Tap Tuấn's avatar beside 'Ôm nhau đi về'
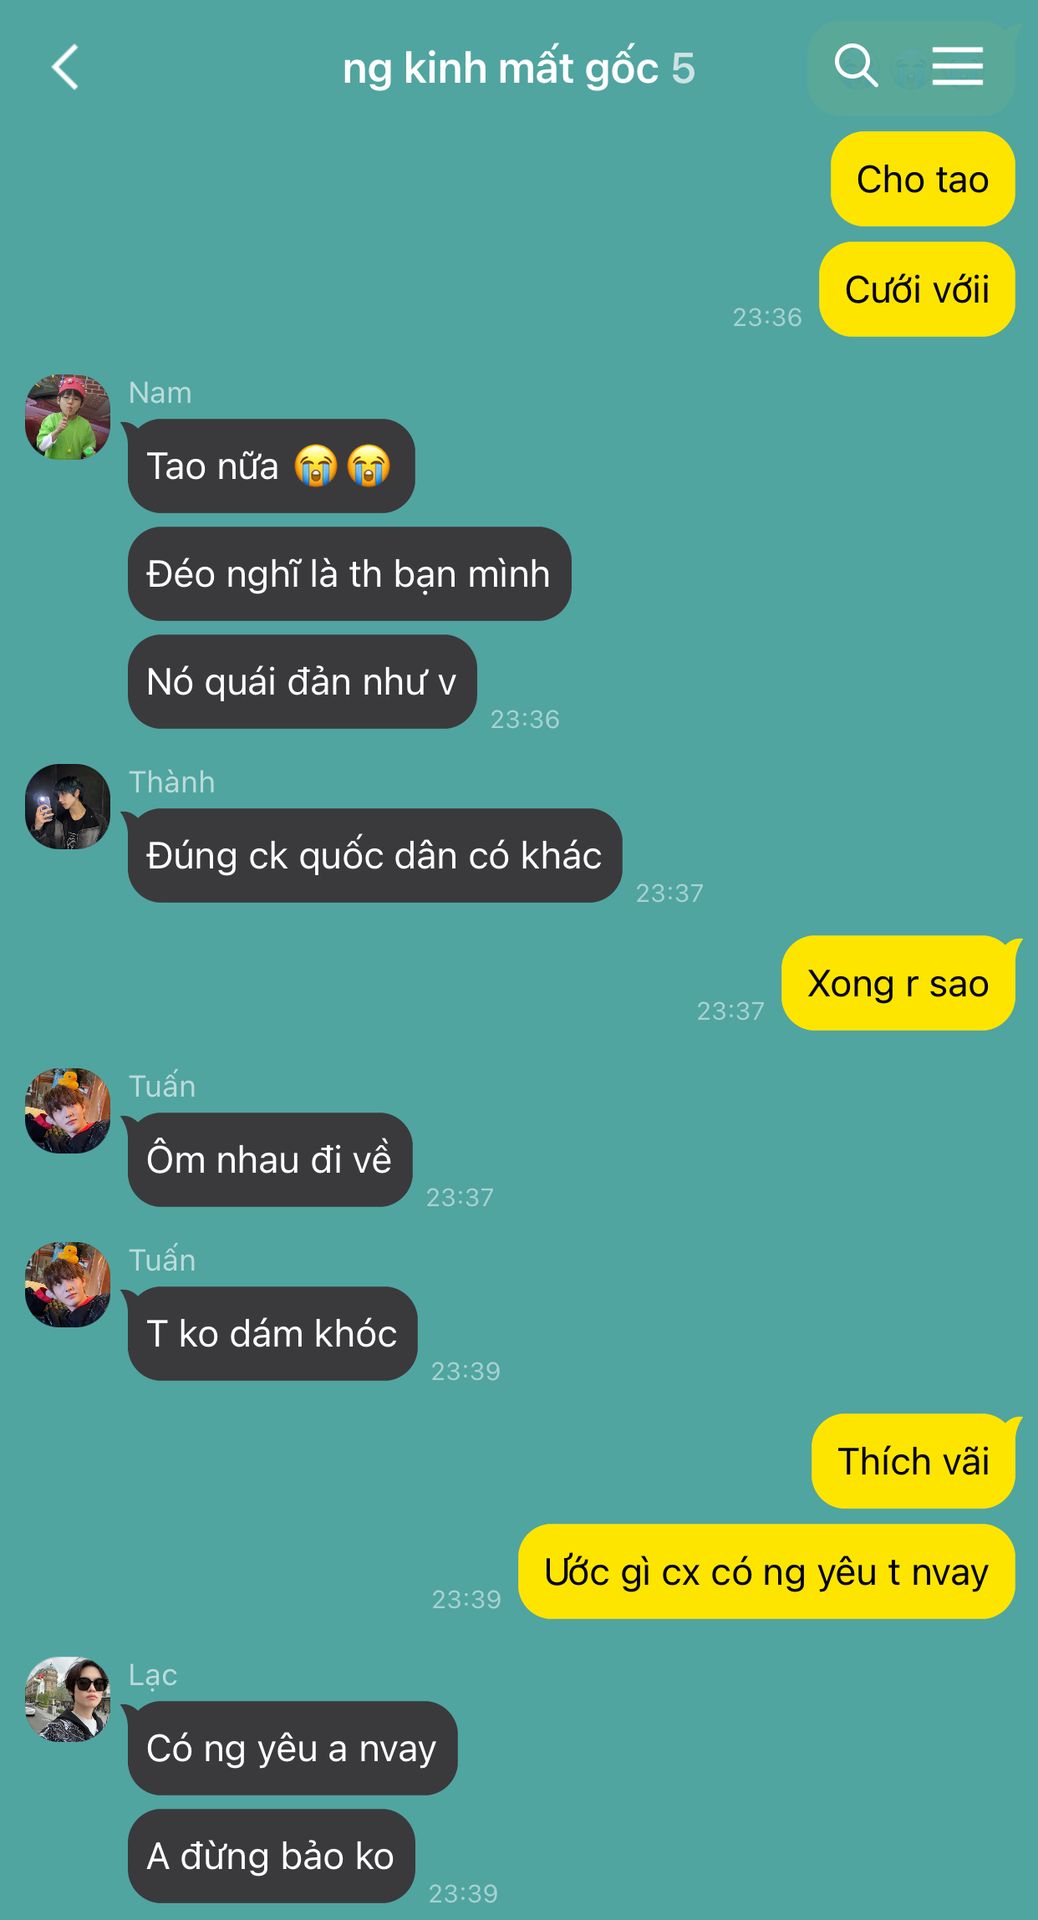Viewport: 1038px width, 1920px height. coord(68,1110)
